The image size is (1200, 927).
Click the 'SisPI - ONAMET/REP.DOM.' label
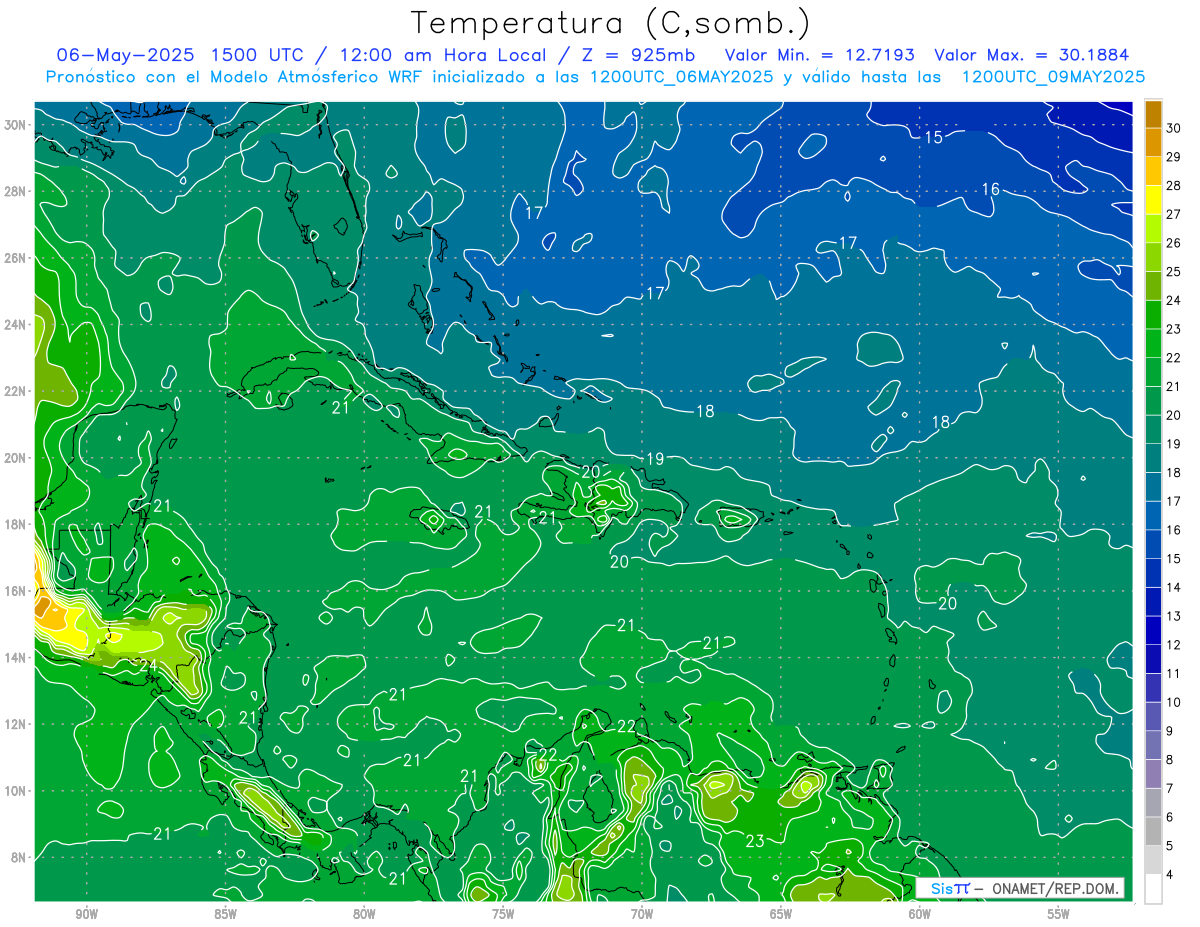pos(1020,888)
